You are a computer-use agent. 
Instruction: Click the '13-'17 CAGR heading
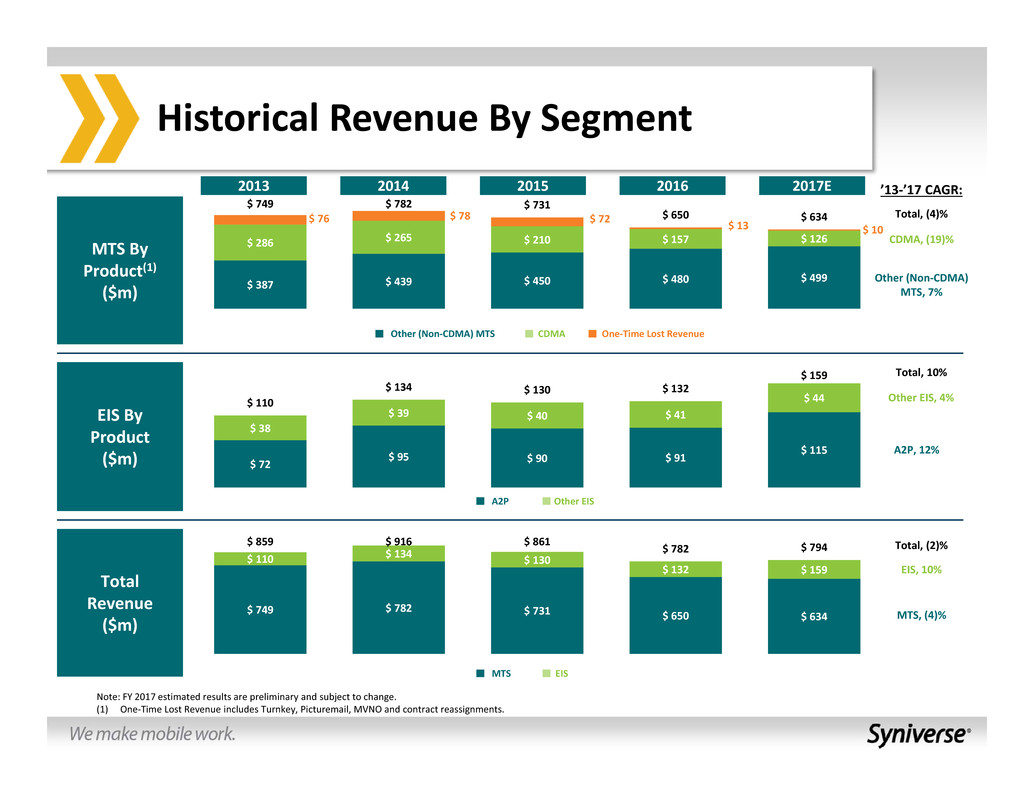921,190
